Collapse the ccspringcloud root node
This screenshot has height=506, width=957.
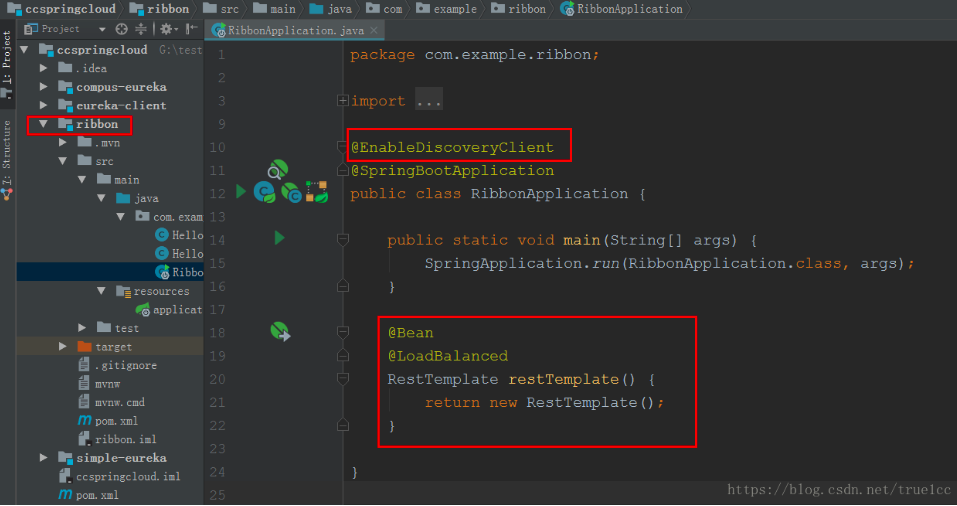[x=24, y=49]
